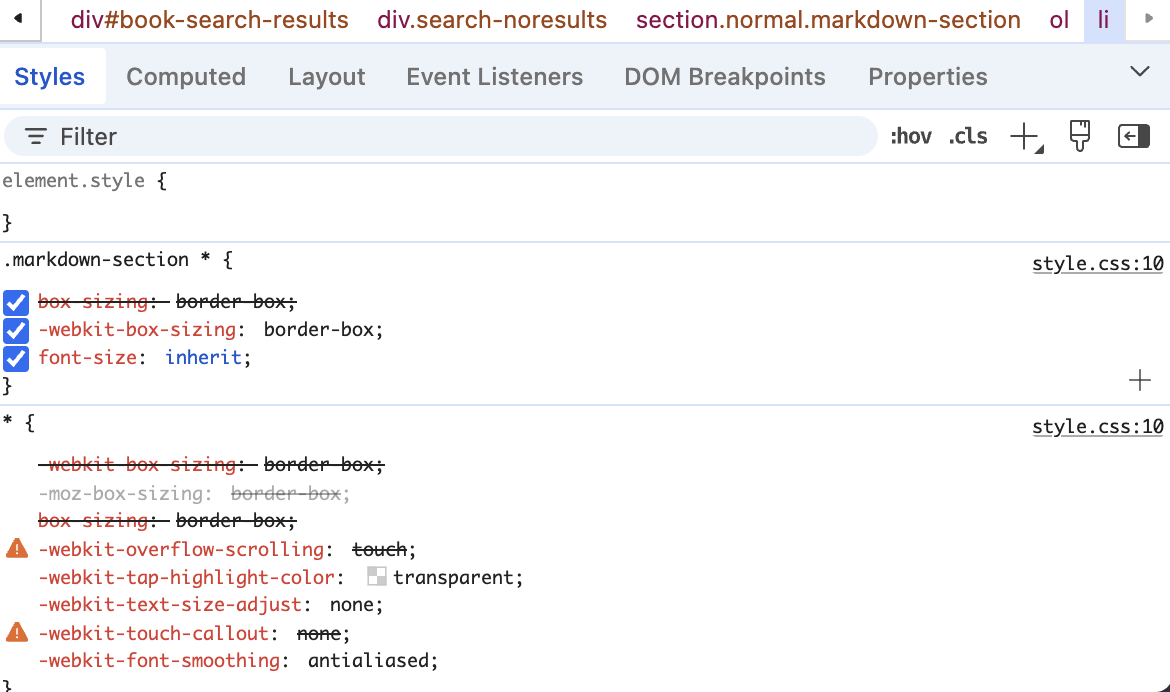Disable the -webkit-box-sizing property checkbox

(x=15, y=330)
